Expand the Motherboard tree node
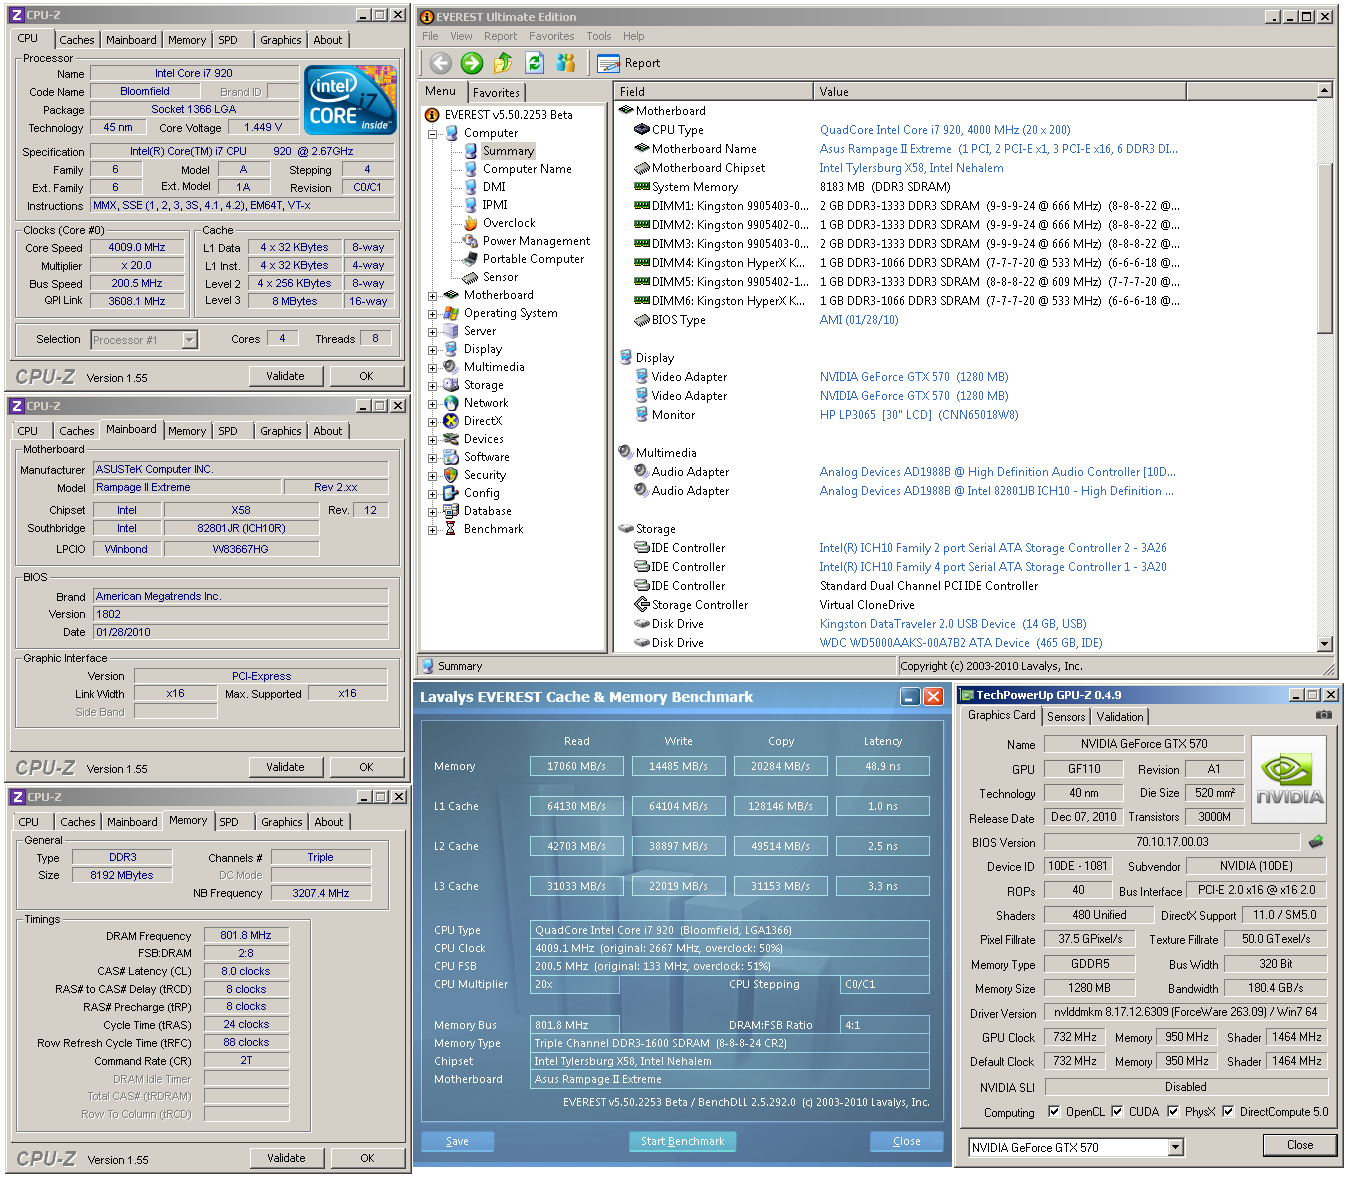The image size is (1347, 1177). [433, 295]
